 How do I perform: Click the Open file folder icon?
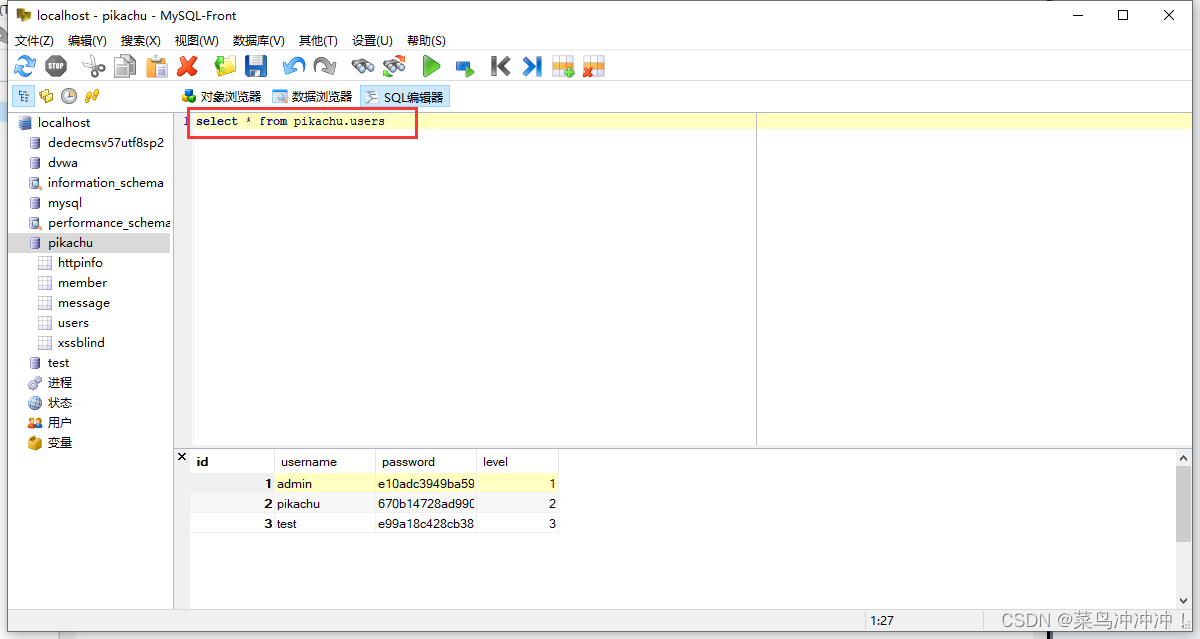225,67
